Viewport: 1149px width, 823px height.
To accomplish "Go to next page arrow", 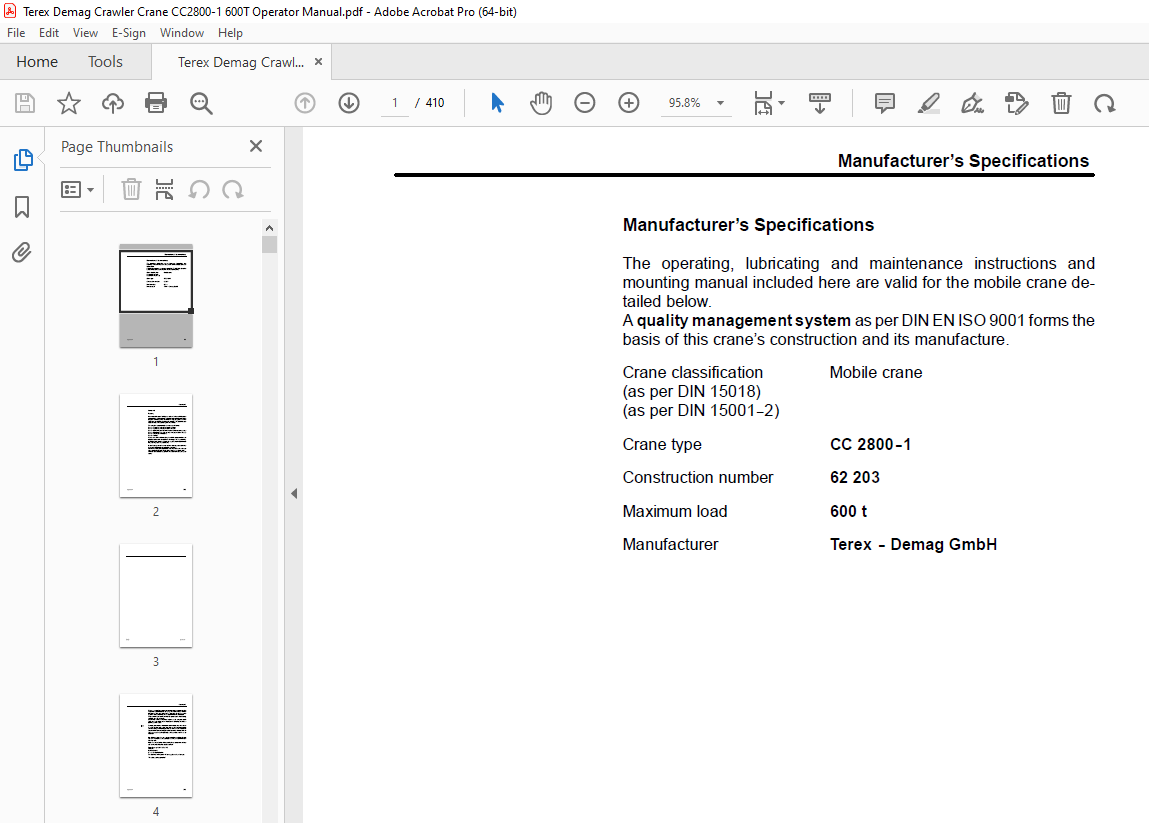I will coord(349,103).
